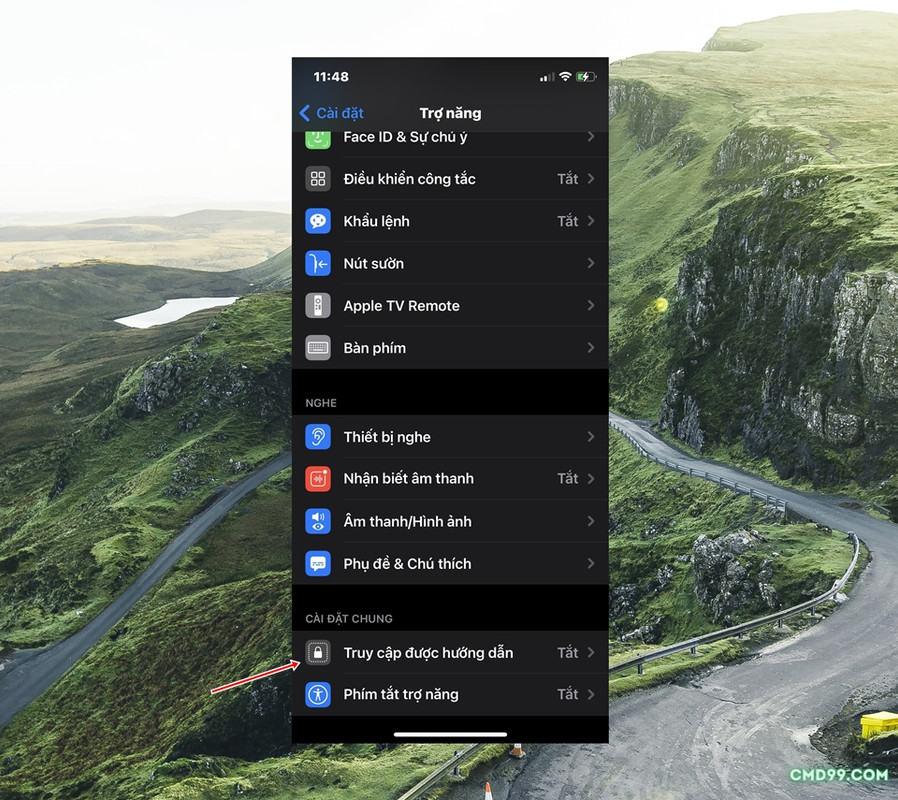Open Apple TV Remote settings
This screenshot has height=800, width=898.
coord(450,306)
